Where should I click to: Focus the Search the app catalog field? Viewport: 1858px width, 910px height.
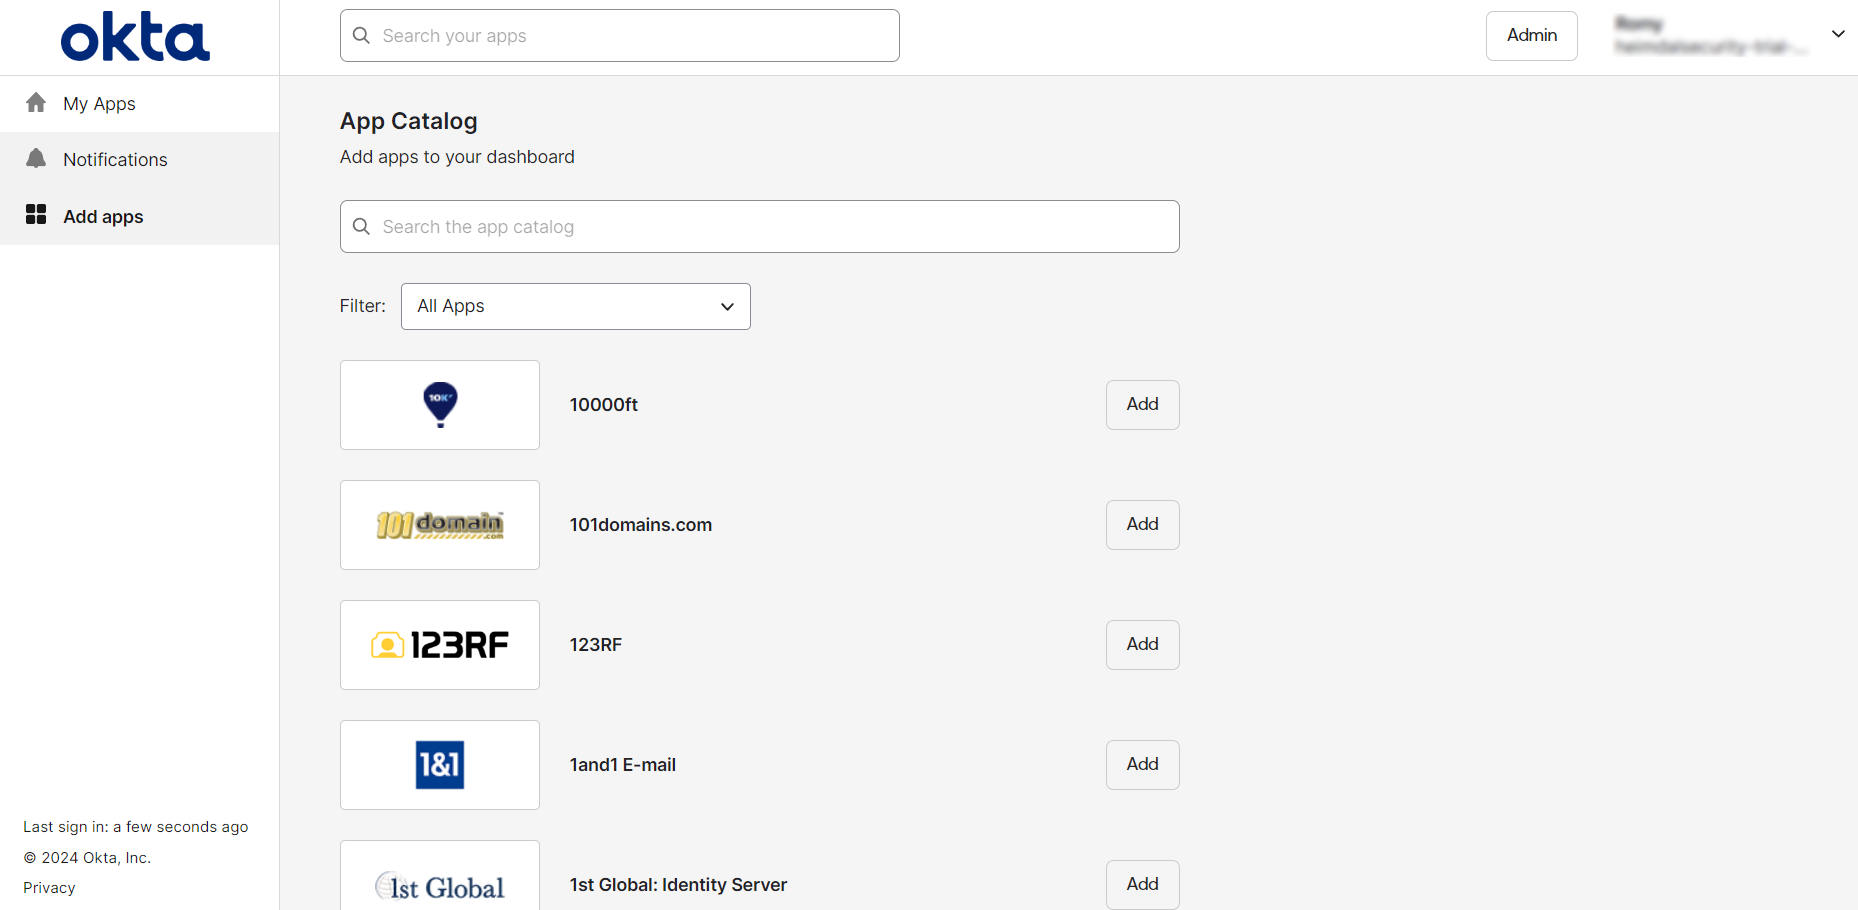pyautogui.click(x=760, y=227)
